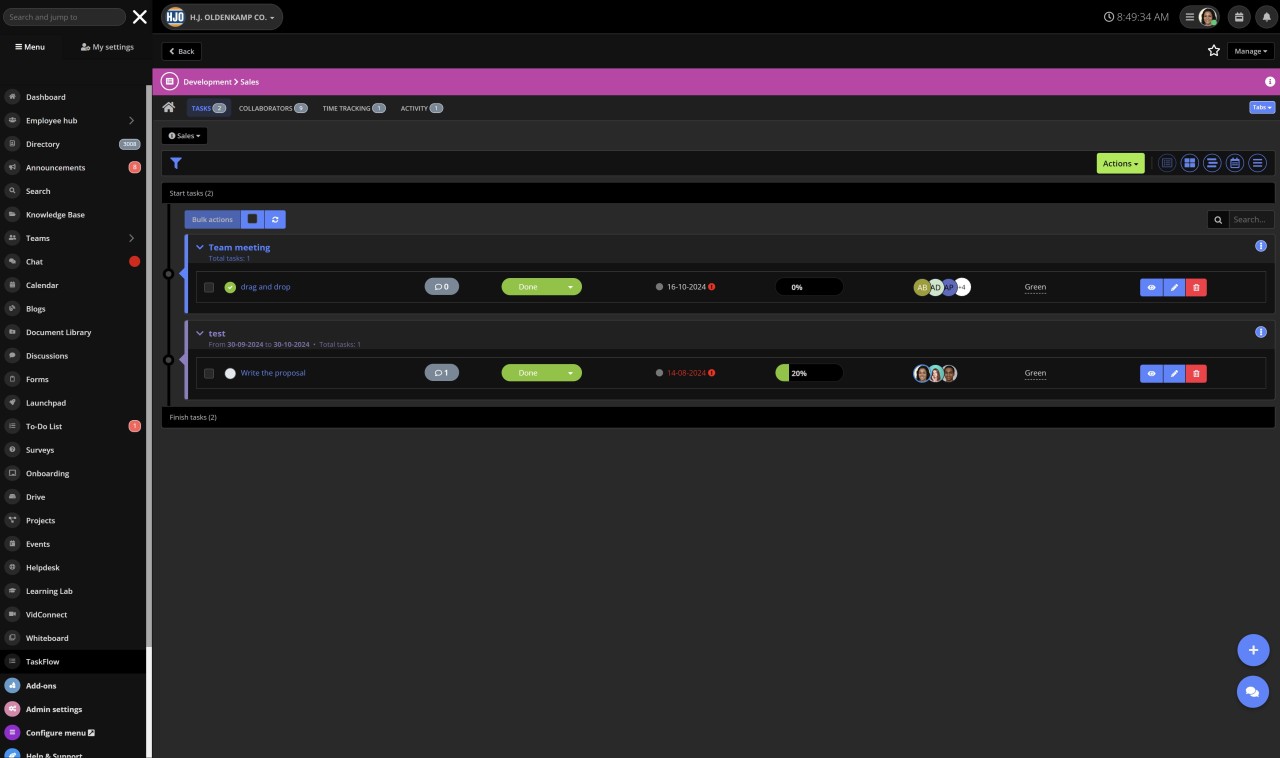Open the calendar view icon
1280x758 pixels.
(1234, 163)
